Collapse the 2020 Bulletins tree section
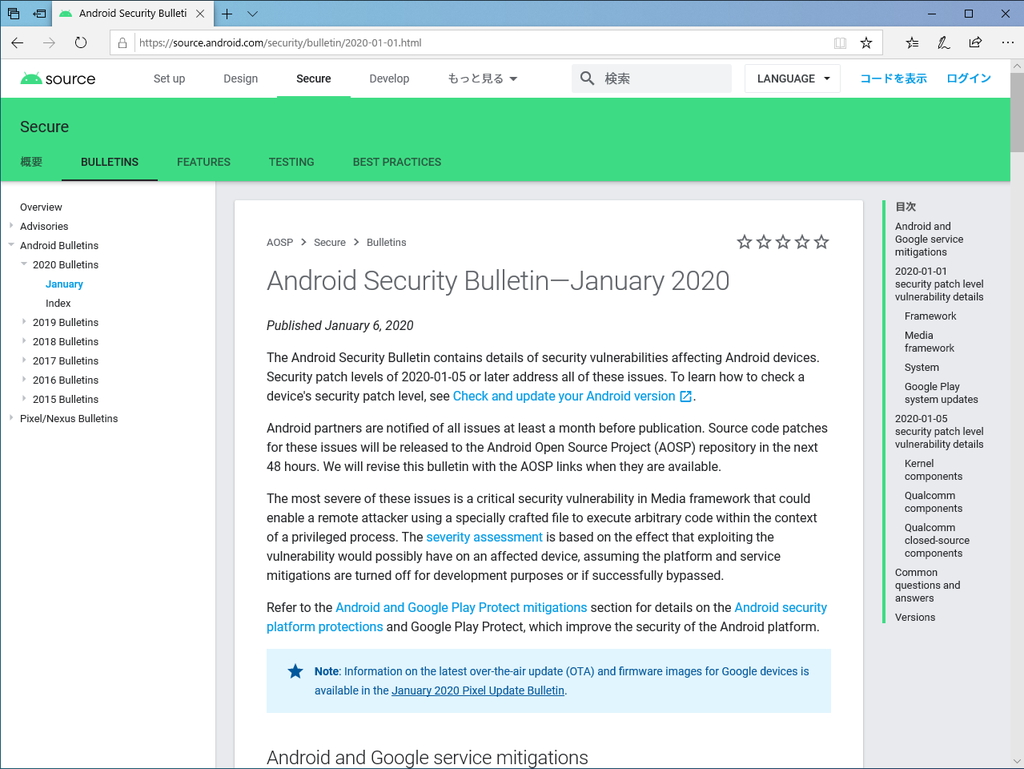Viewport: 1024px width, 769px height. coord(25,264)
